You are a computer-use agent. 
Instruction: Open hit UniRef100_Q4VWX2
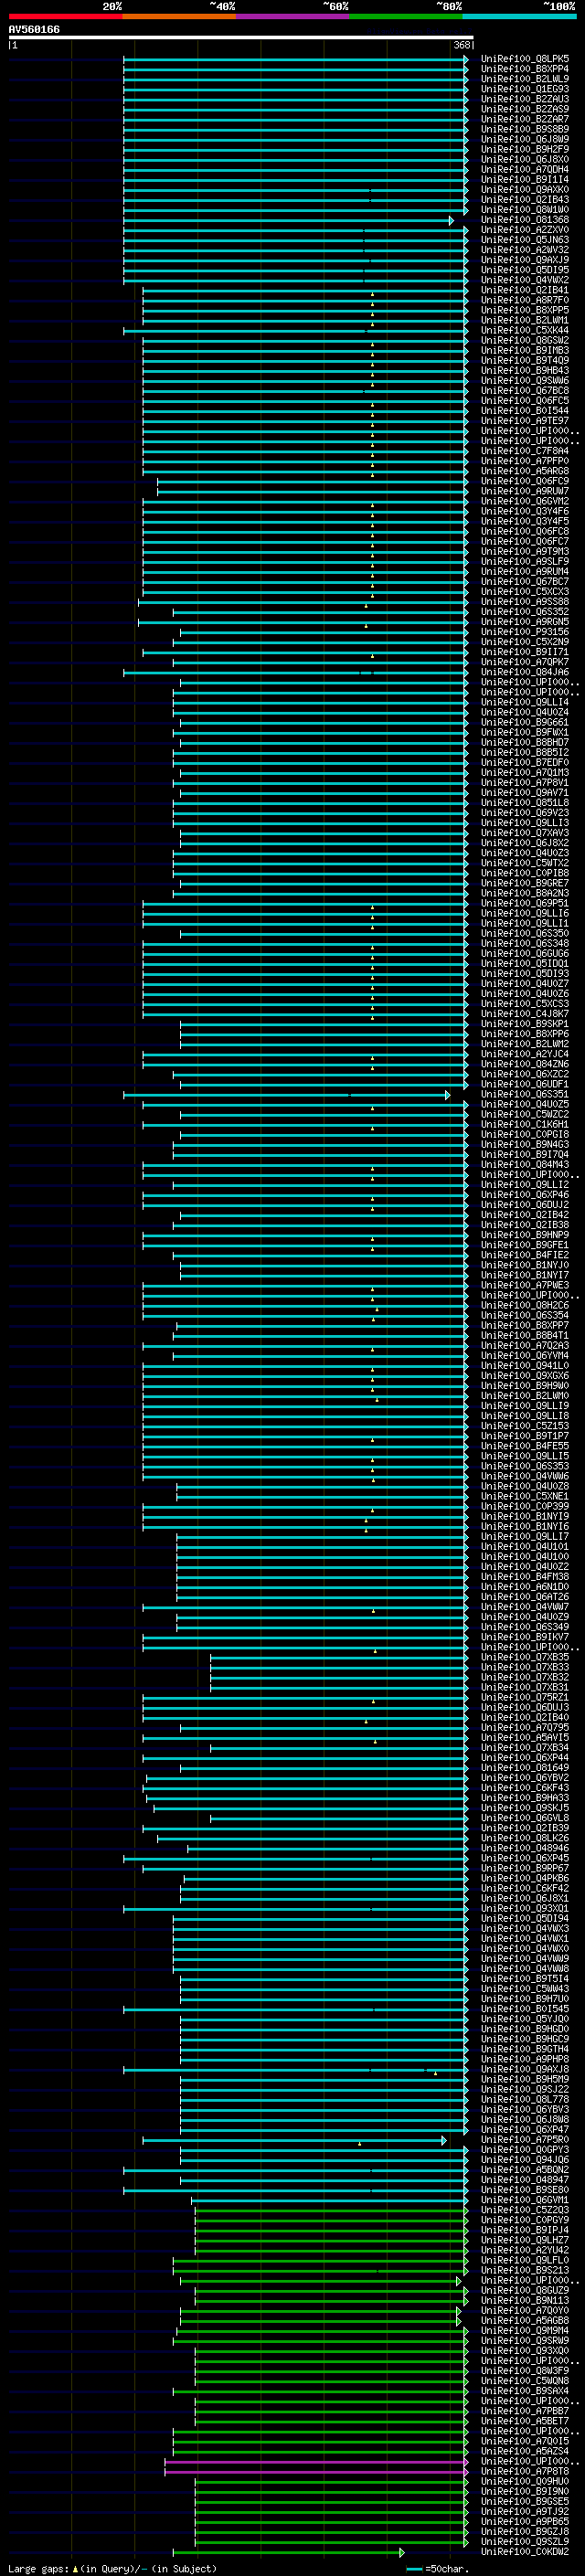click(524, 280)
